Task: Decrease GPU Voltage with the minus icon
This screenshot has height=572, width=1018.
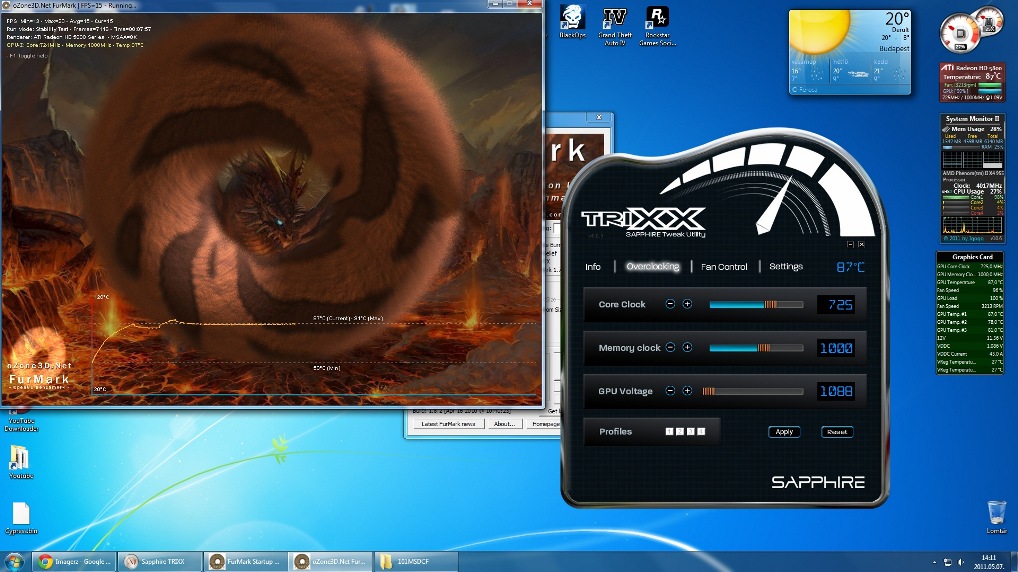Action: pos(670,391)
